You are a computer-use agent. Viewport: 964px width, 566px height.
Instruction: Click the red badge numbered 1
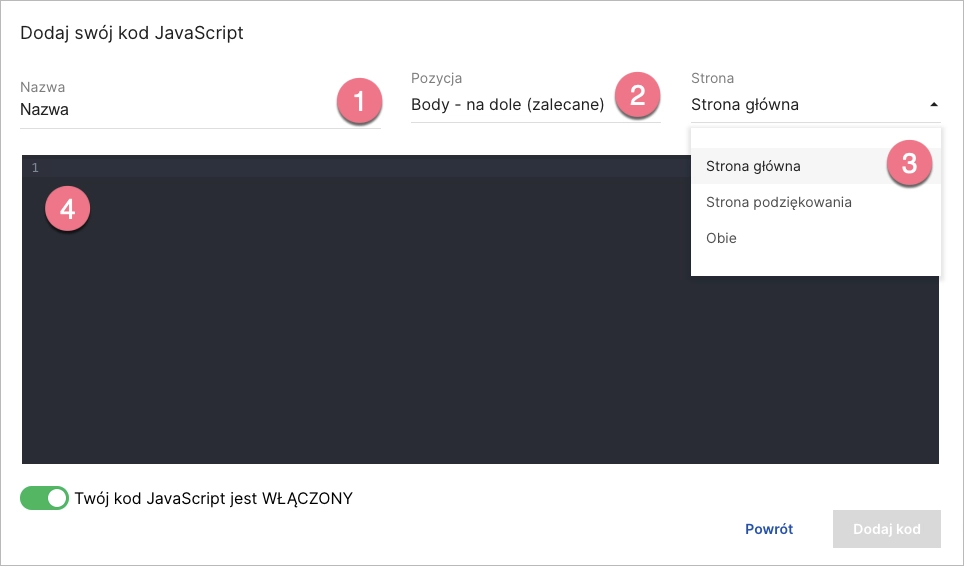359,102
